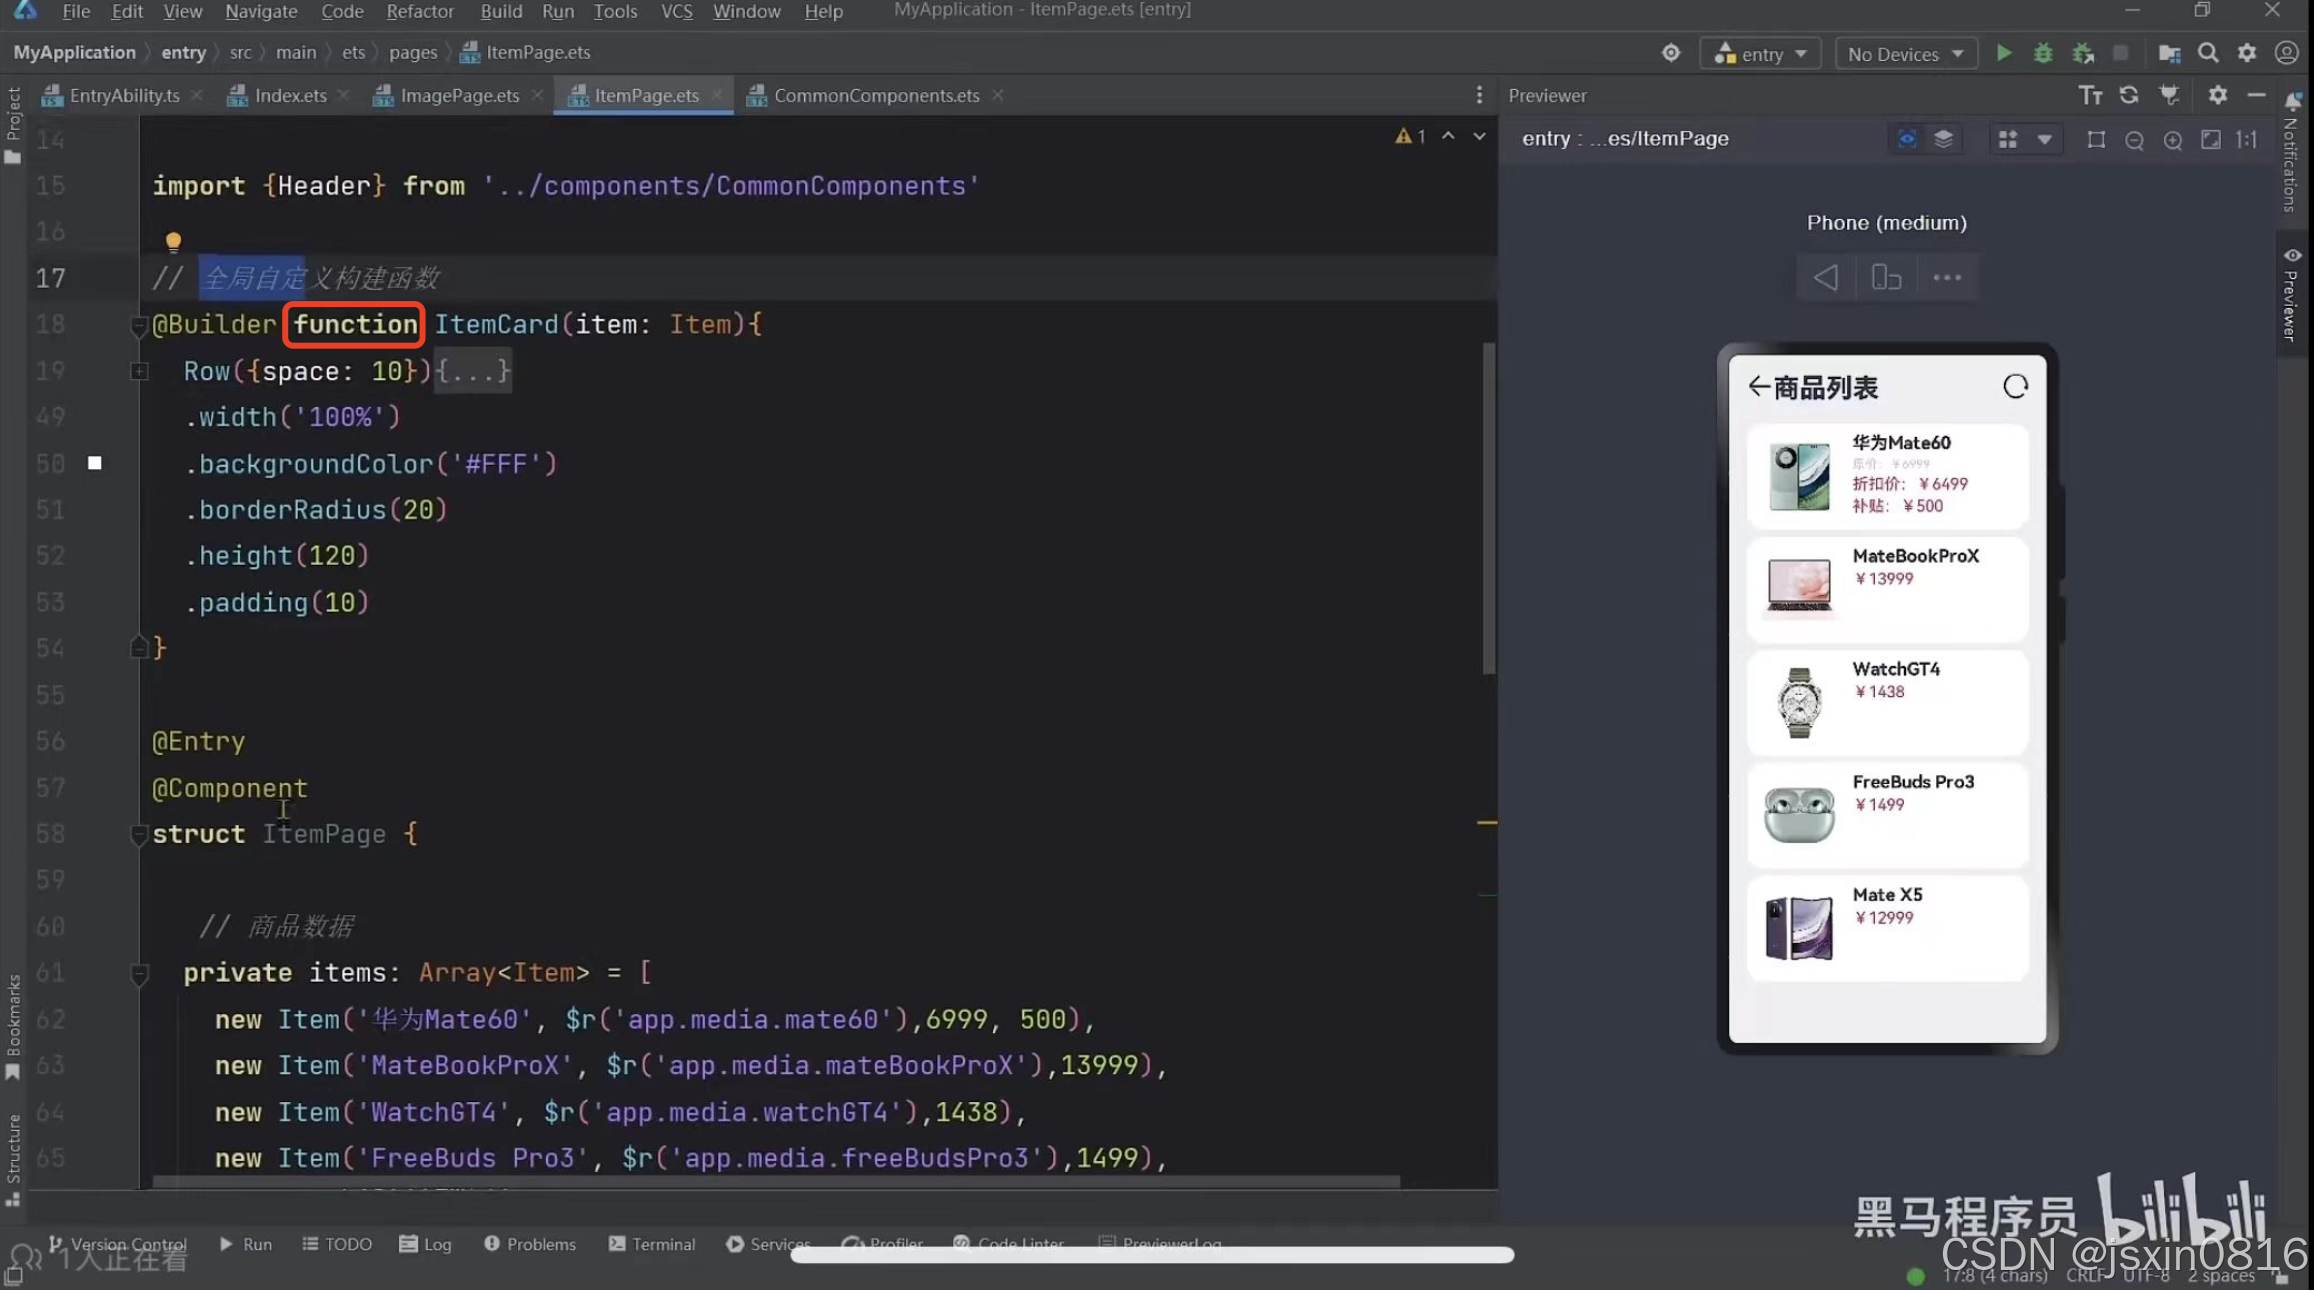Click the vertical editor scrollbar
This screenshot has width=2314, height=1294.
click(1488, 510)
